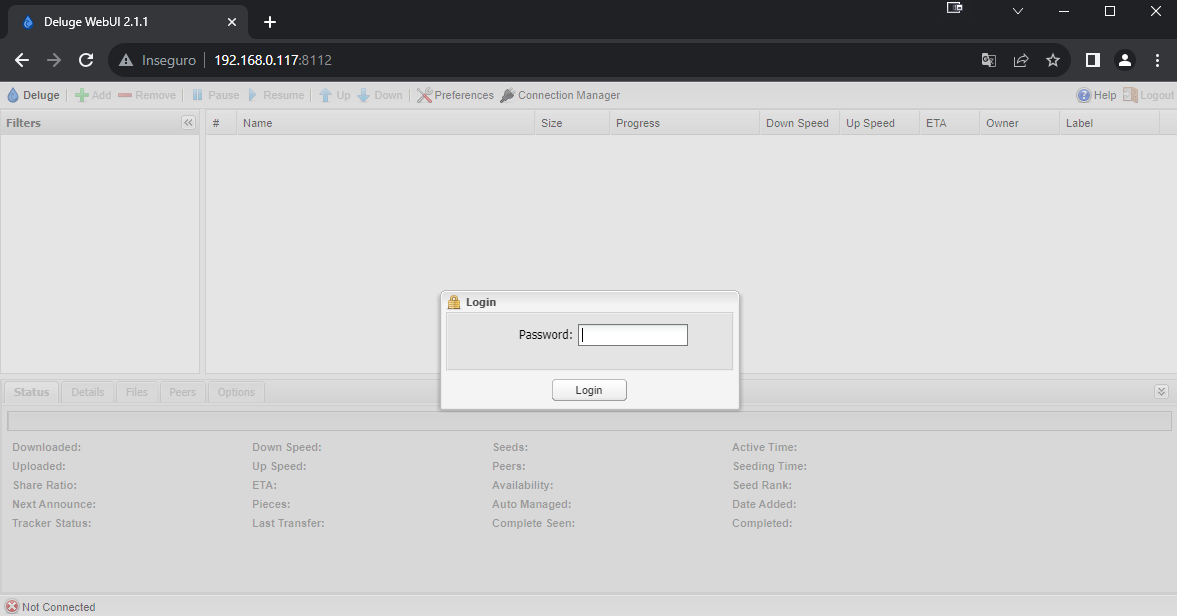The image size is (1177, 616).
Task: Sort torrents by the Name column
Action: pyautogui.click(x=258, y=122)
